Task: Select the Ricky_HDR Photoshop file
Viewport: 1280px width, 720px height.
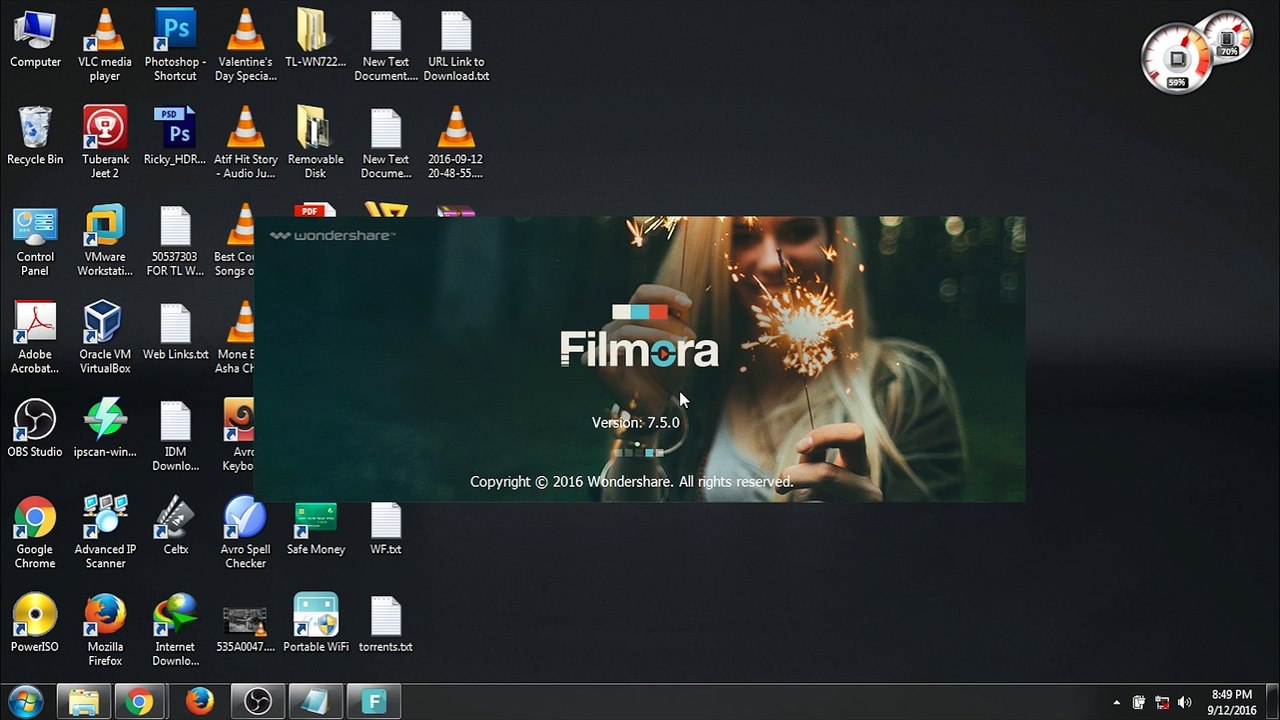Action: point(175,137)
